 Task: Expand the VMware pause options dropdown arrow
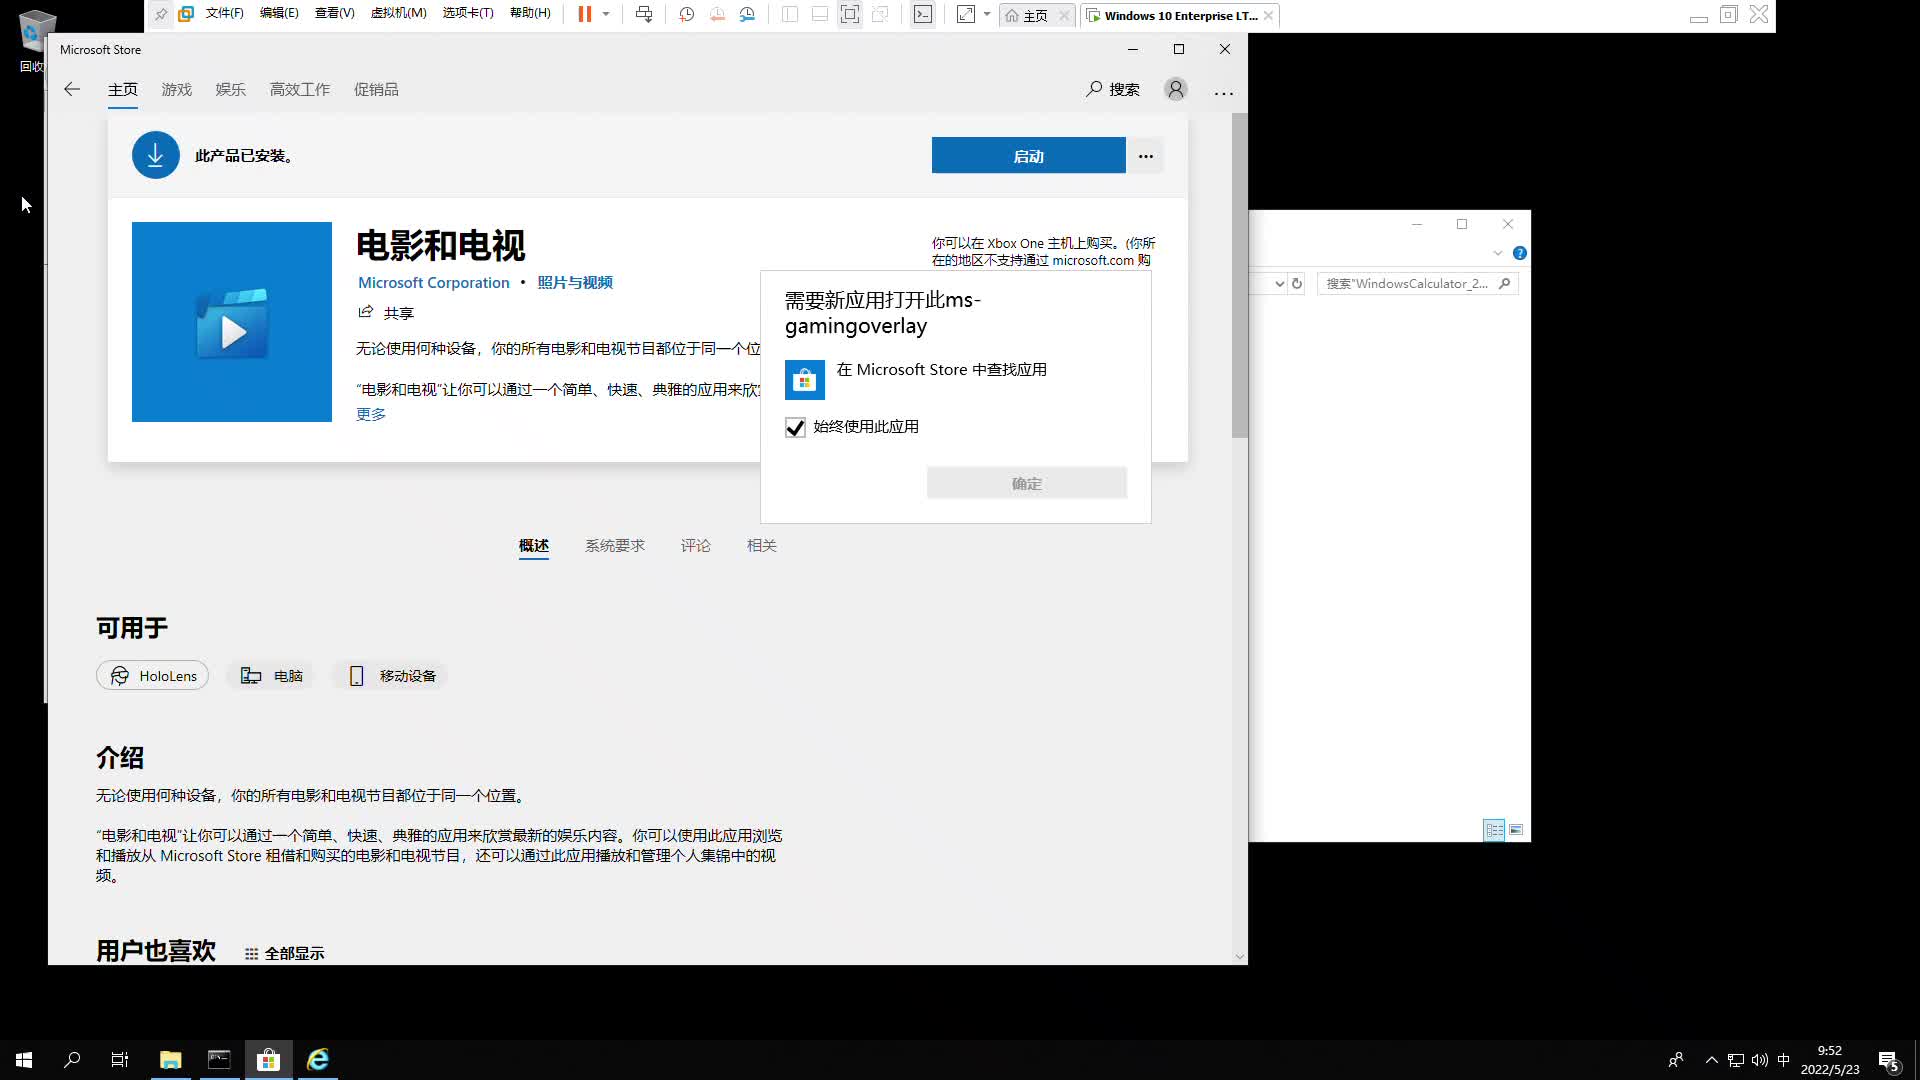click(x=606, y=15)
